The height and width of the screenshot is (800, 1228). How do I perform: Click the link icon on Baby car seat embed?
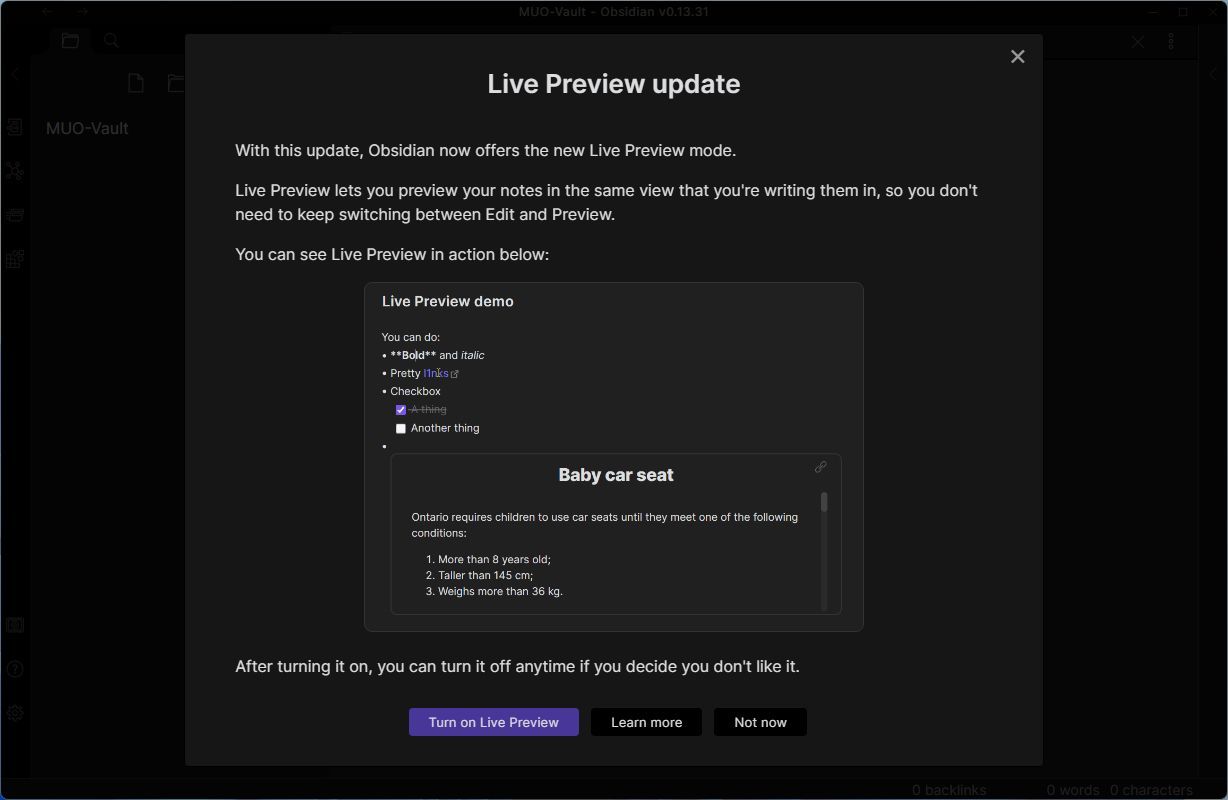820,466
